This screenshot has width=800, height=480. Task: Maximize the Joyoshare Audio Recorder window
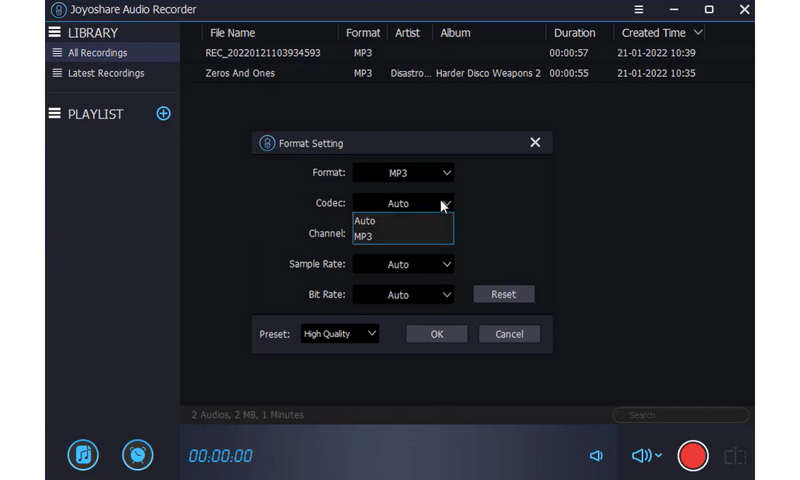pos(709,9)
